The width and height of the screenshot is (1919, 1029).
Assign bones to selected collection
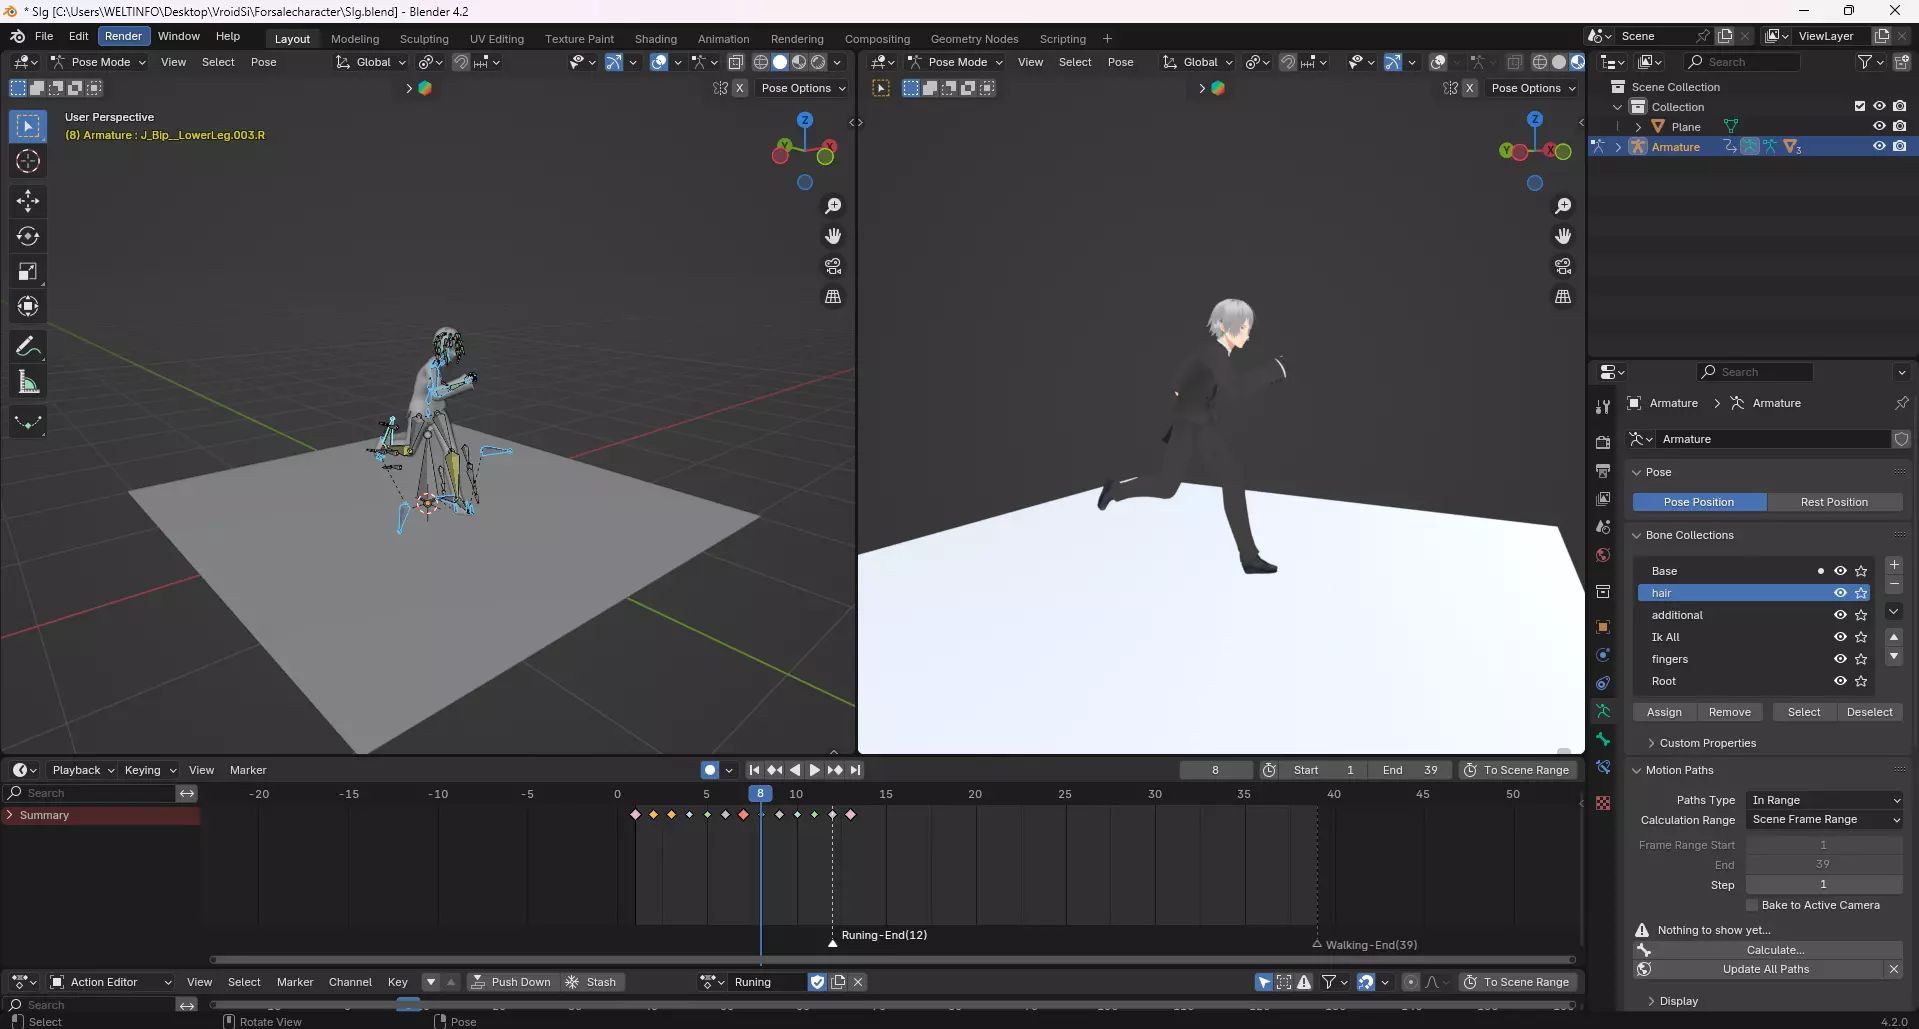click(1664, 712)
